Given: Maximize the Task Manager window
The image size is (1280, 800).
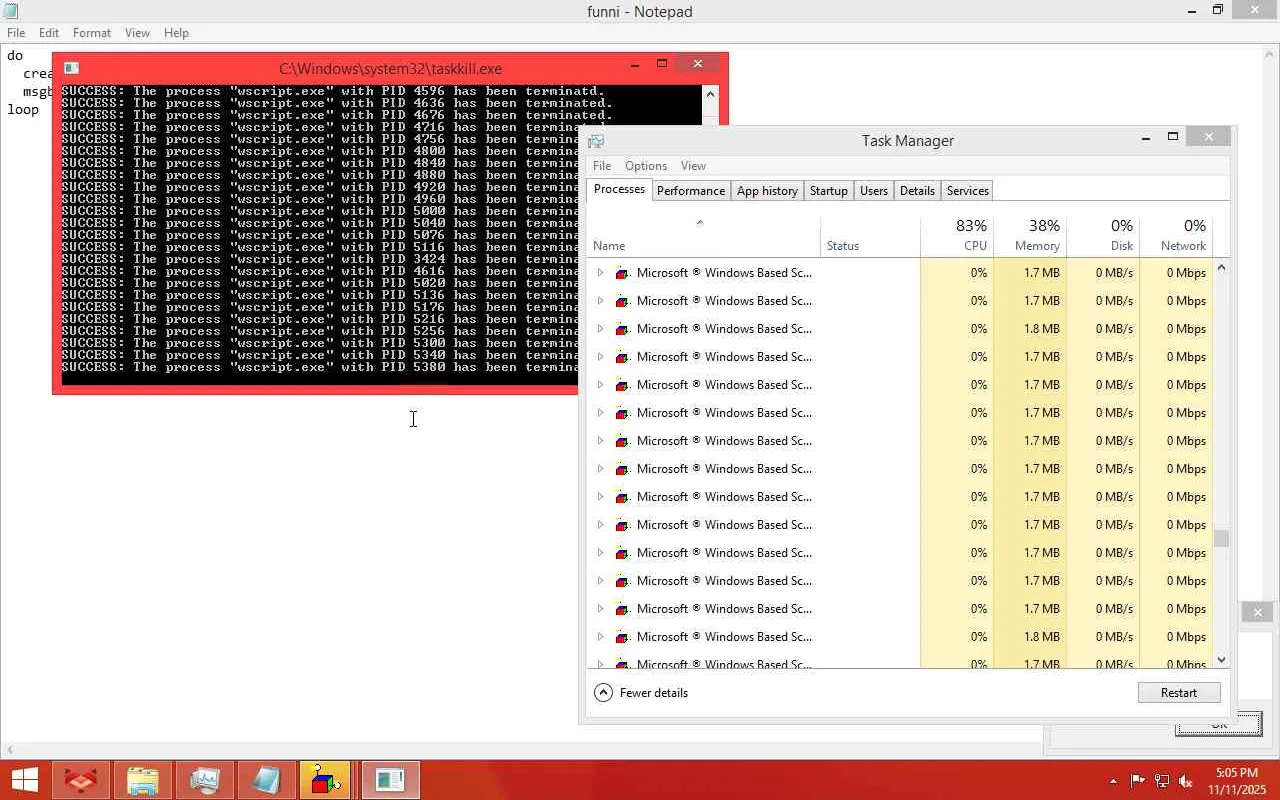Looking at the screenshot, I should pyautogui.click(x=1173, y=137).
